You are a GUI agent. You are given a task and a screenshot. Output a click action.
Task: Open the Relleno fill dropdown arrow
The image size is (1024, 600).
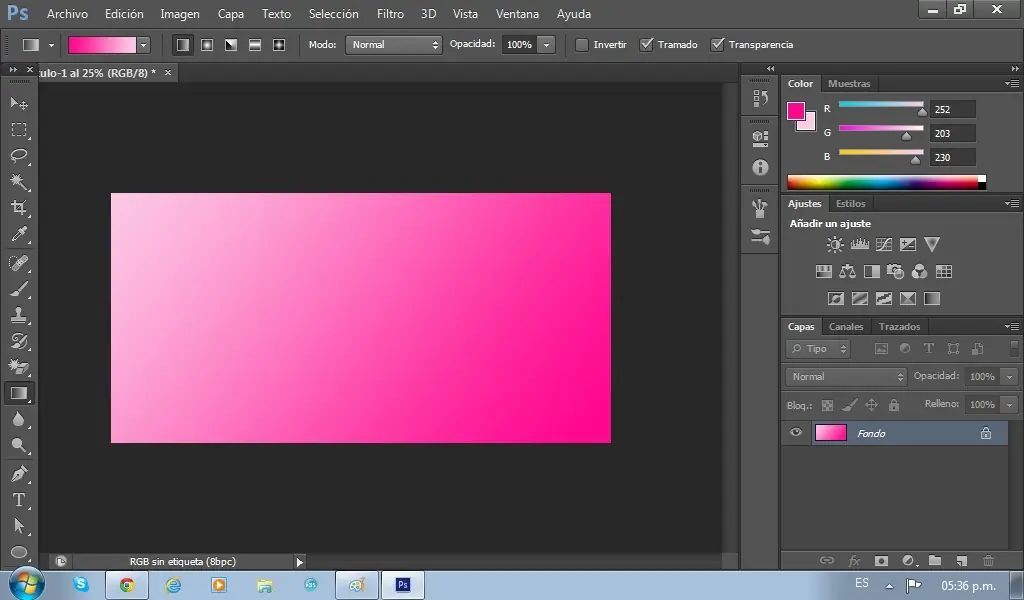pyautogui.click(x=1010, y=405)
